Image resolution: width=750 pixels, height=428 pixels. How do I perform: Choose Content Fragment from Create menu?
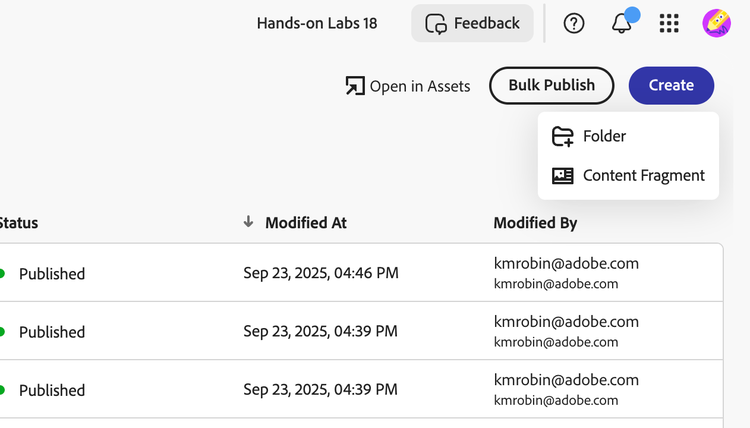pyautogui.click(x=643, y=175)
